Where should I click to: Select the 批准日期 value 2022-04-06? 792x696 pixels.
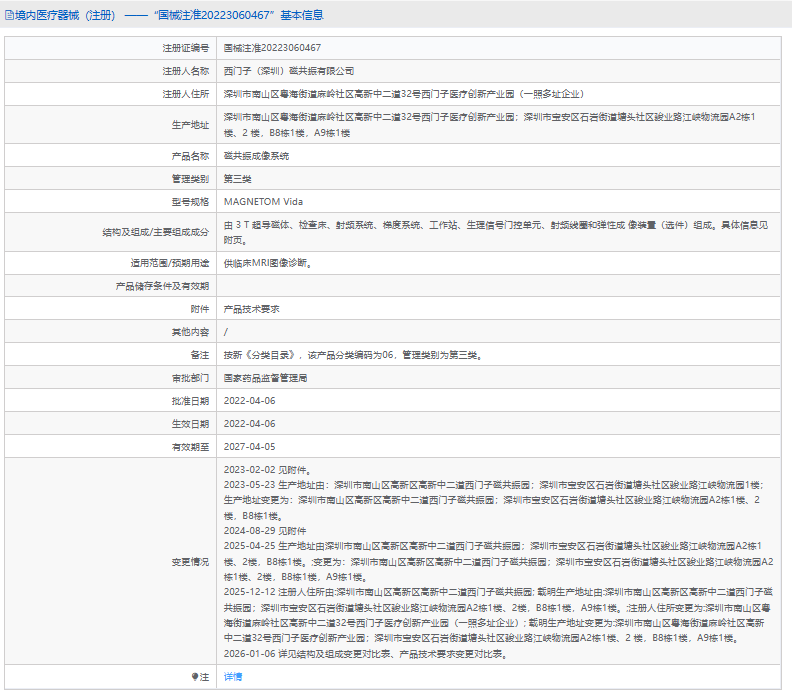(x=250, y=401)
